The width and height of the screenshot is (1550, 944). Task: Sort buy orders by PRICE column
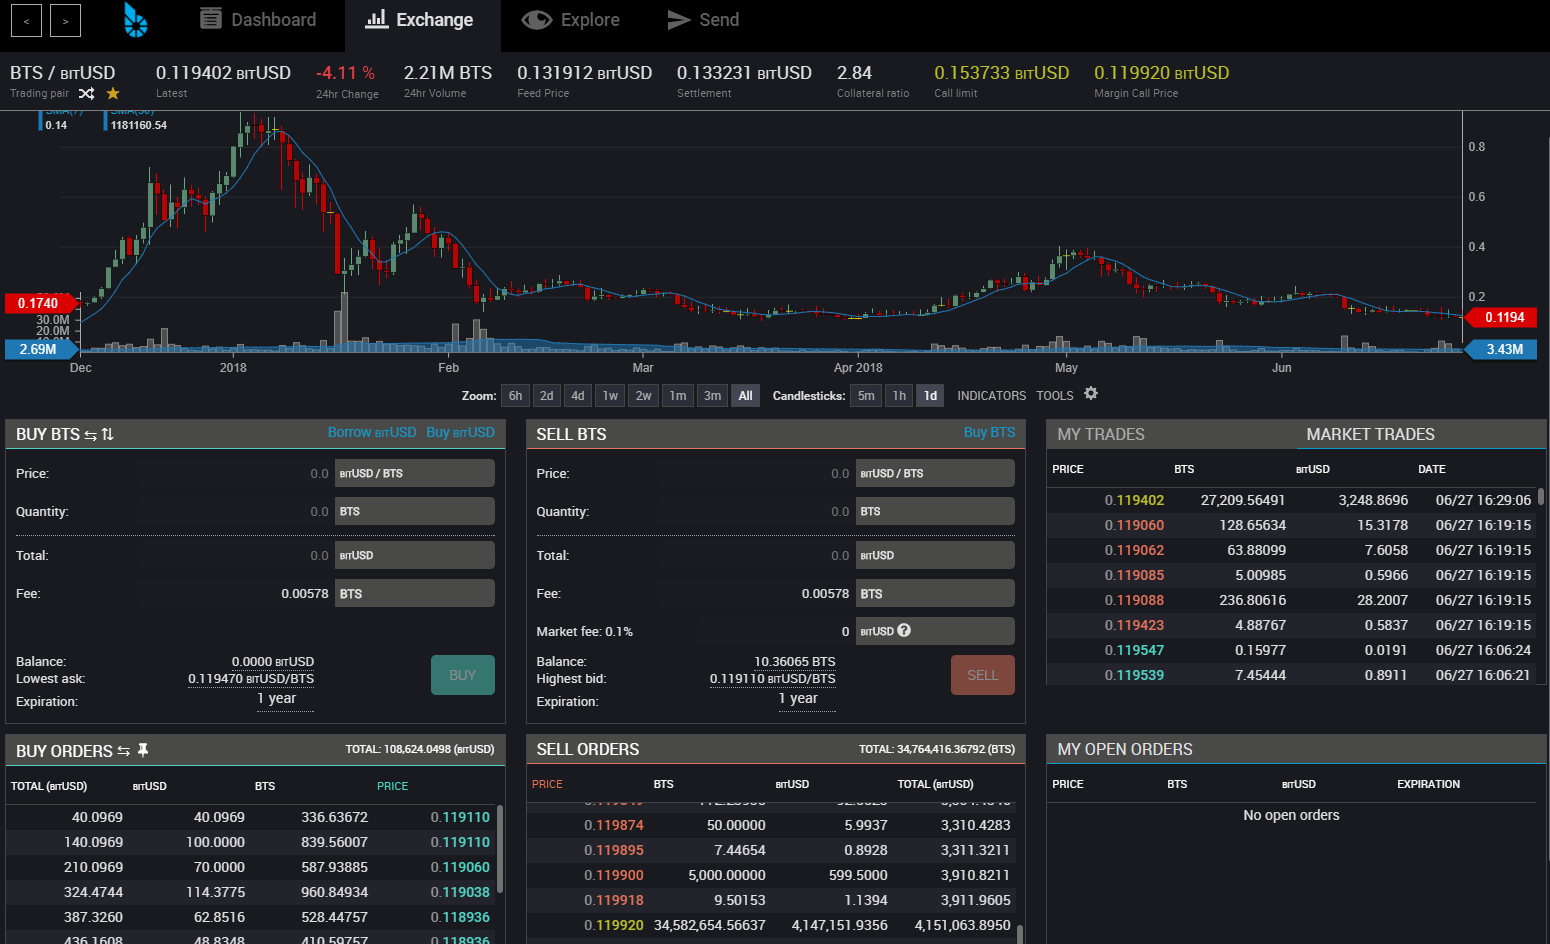[x=392, y=786]
